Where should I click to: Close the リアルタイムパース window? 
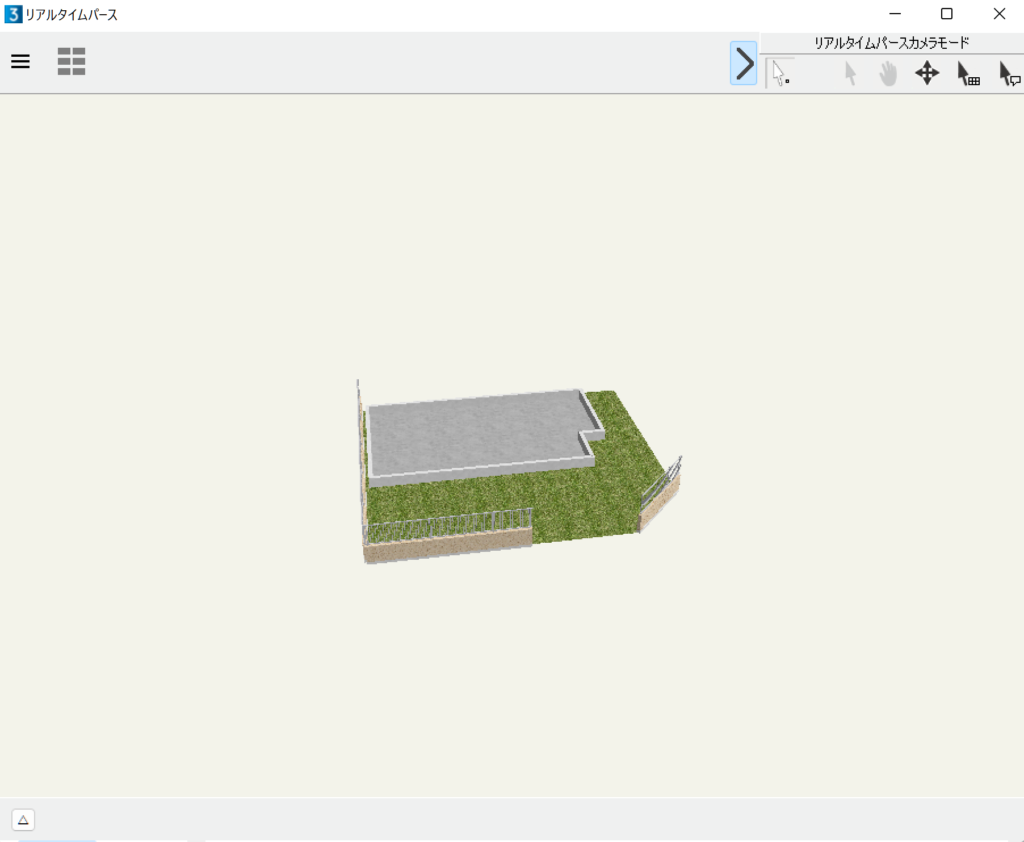coord(998,14)
